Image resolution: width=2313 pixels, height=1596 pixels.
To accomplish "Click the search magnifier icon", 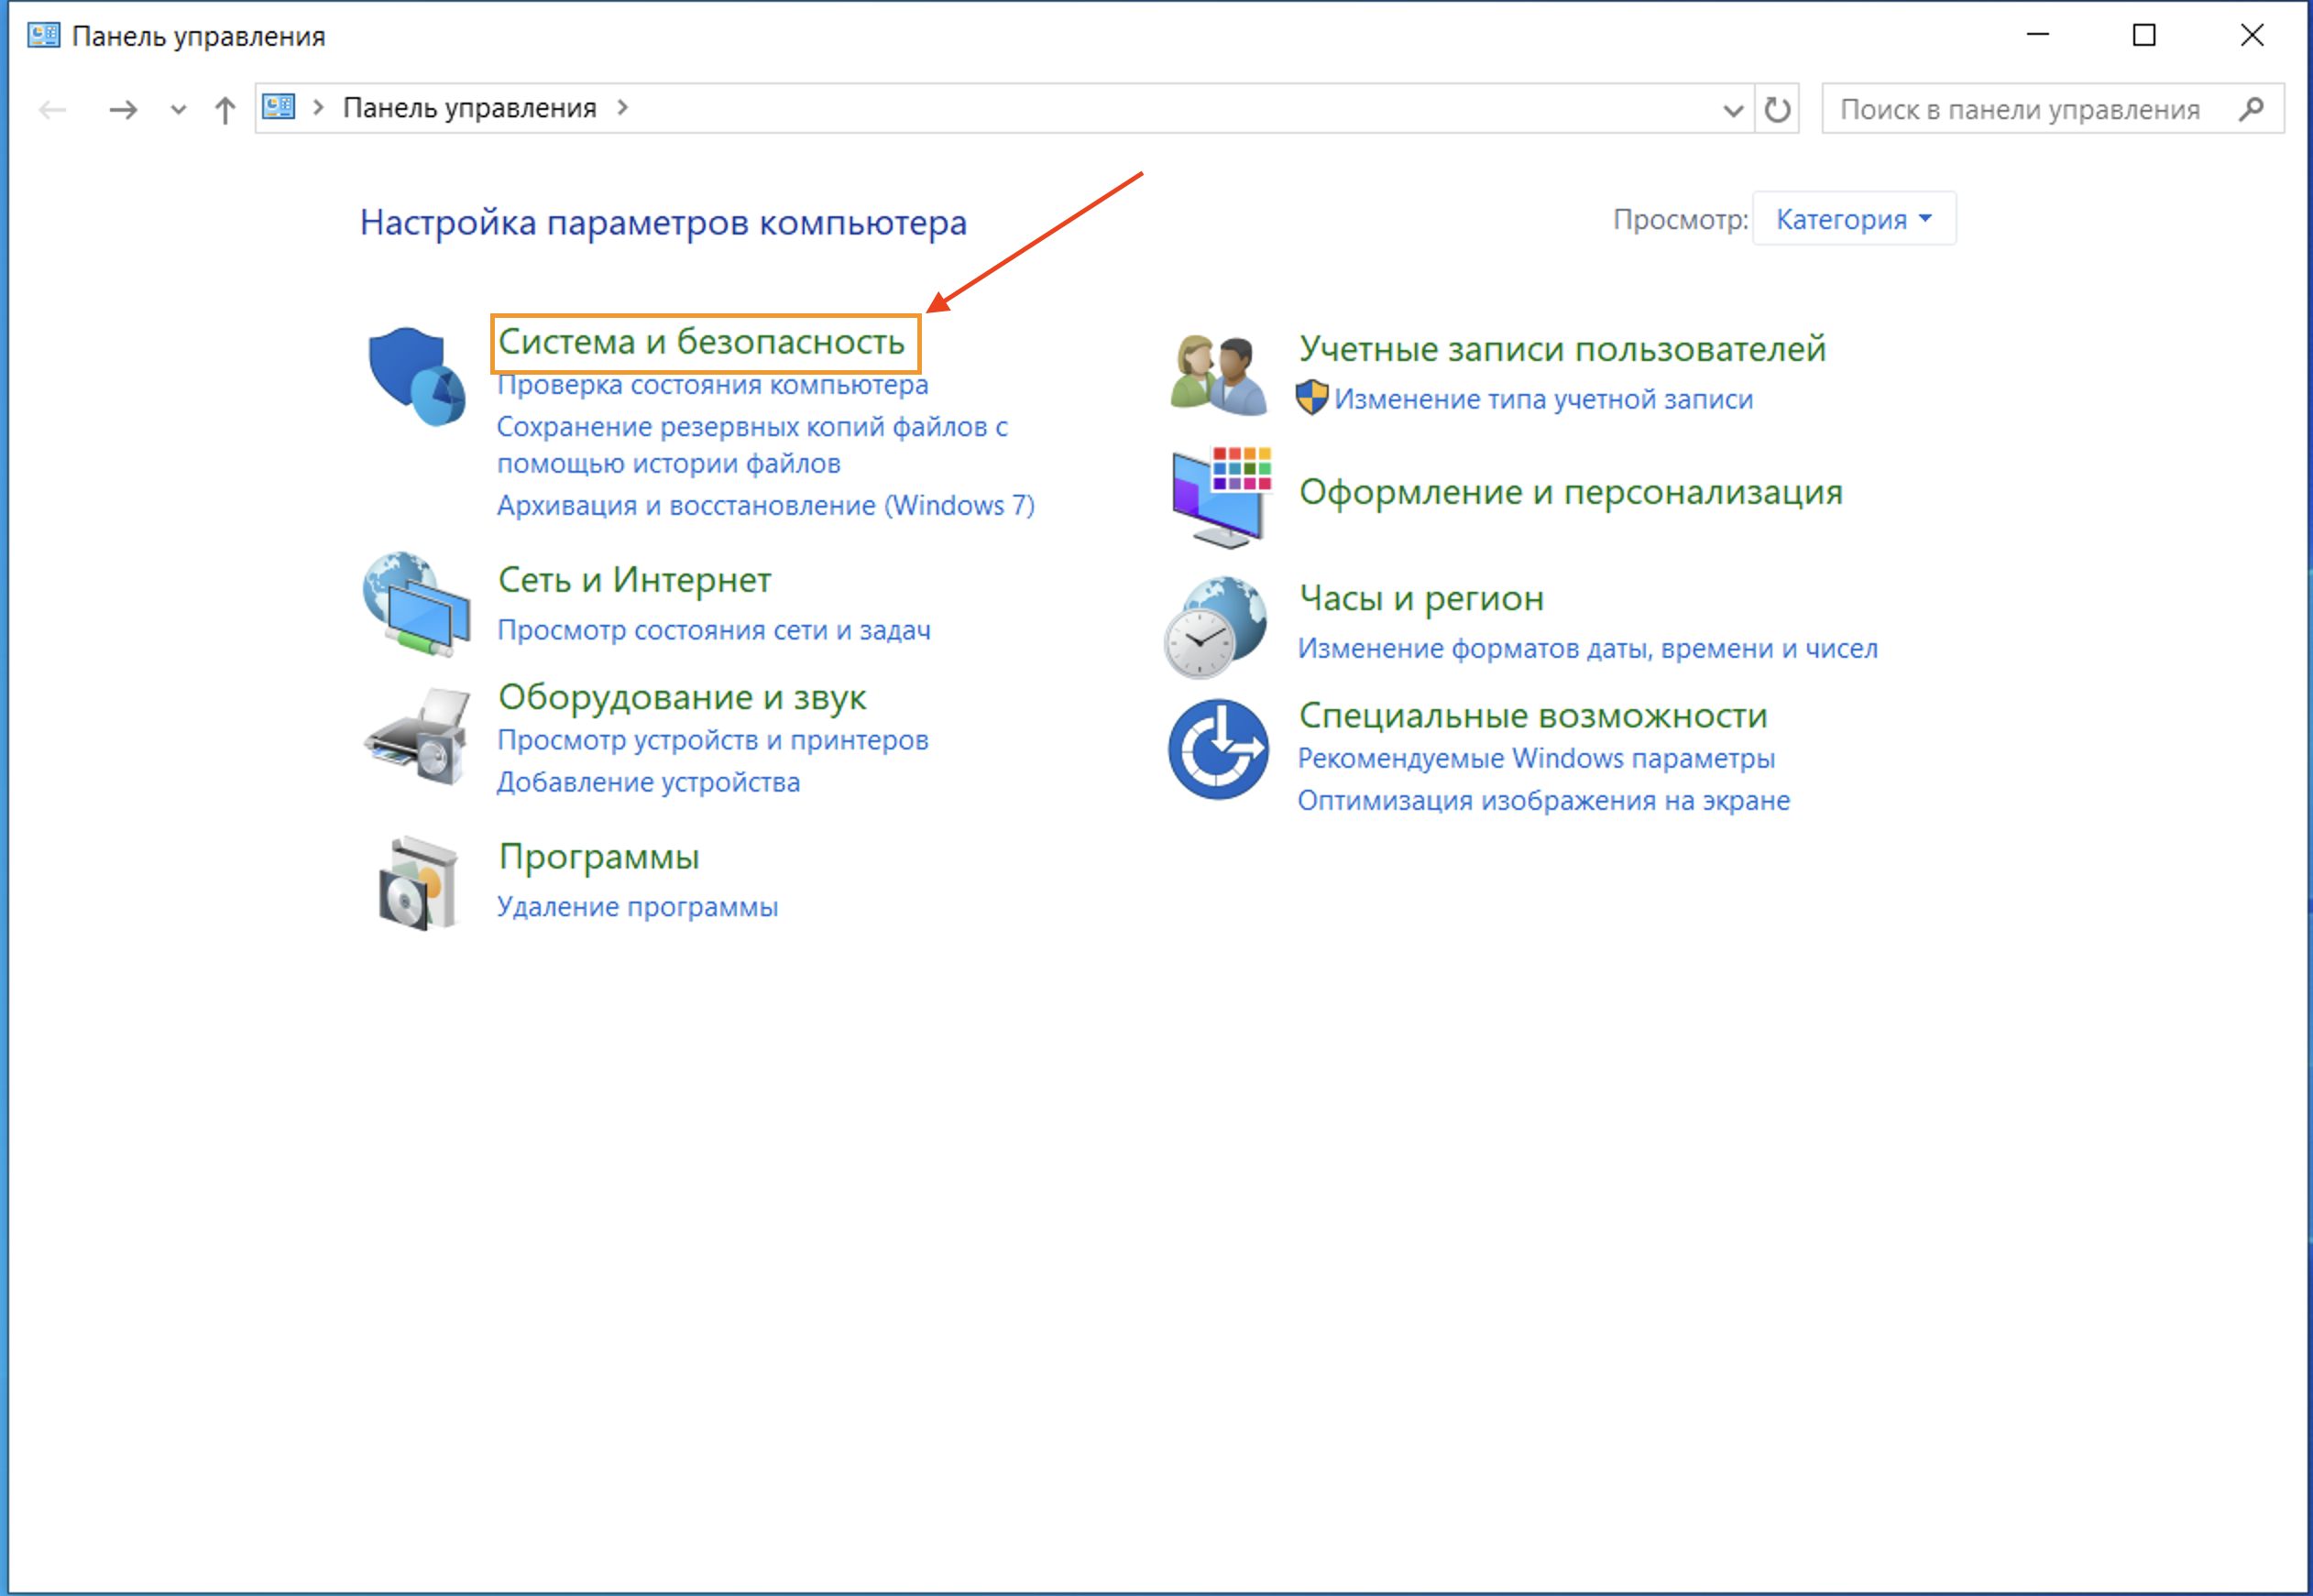I will coord(2251,109).
